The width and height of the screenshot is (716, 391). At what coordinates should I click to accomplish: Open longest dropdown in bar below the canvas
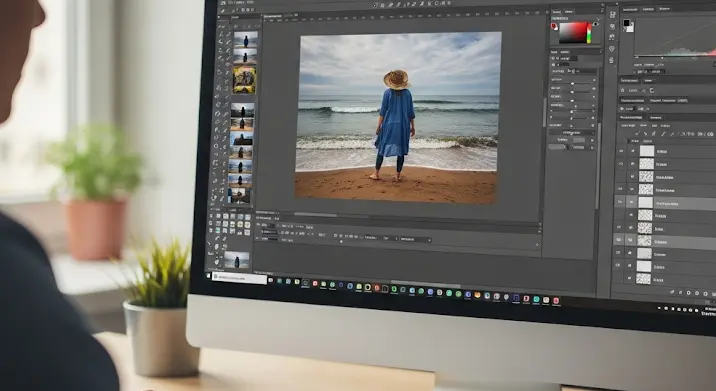(x=416, y=239)
